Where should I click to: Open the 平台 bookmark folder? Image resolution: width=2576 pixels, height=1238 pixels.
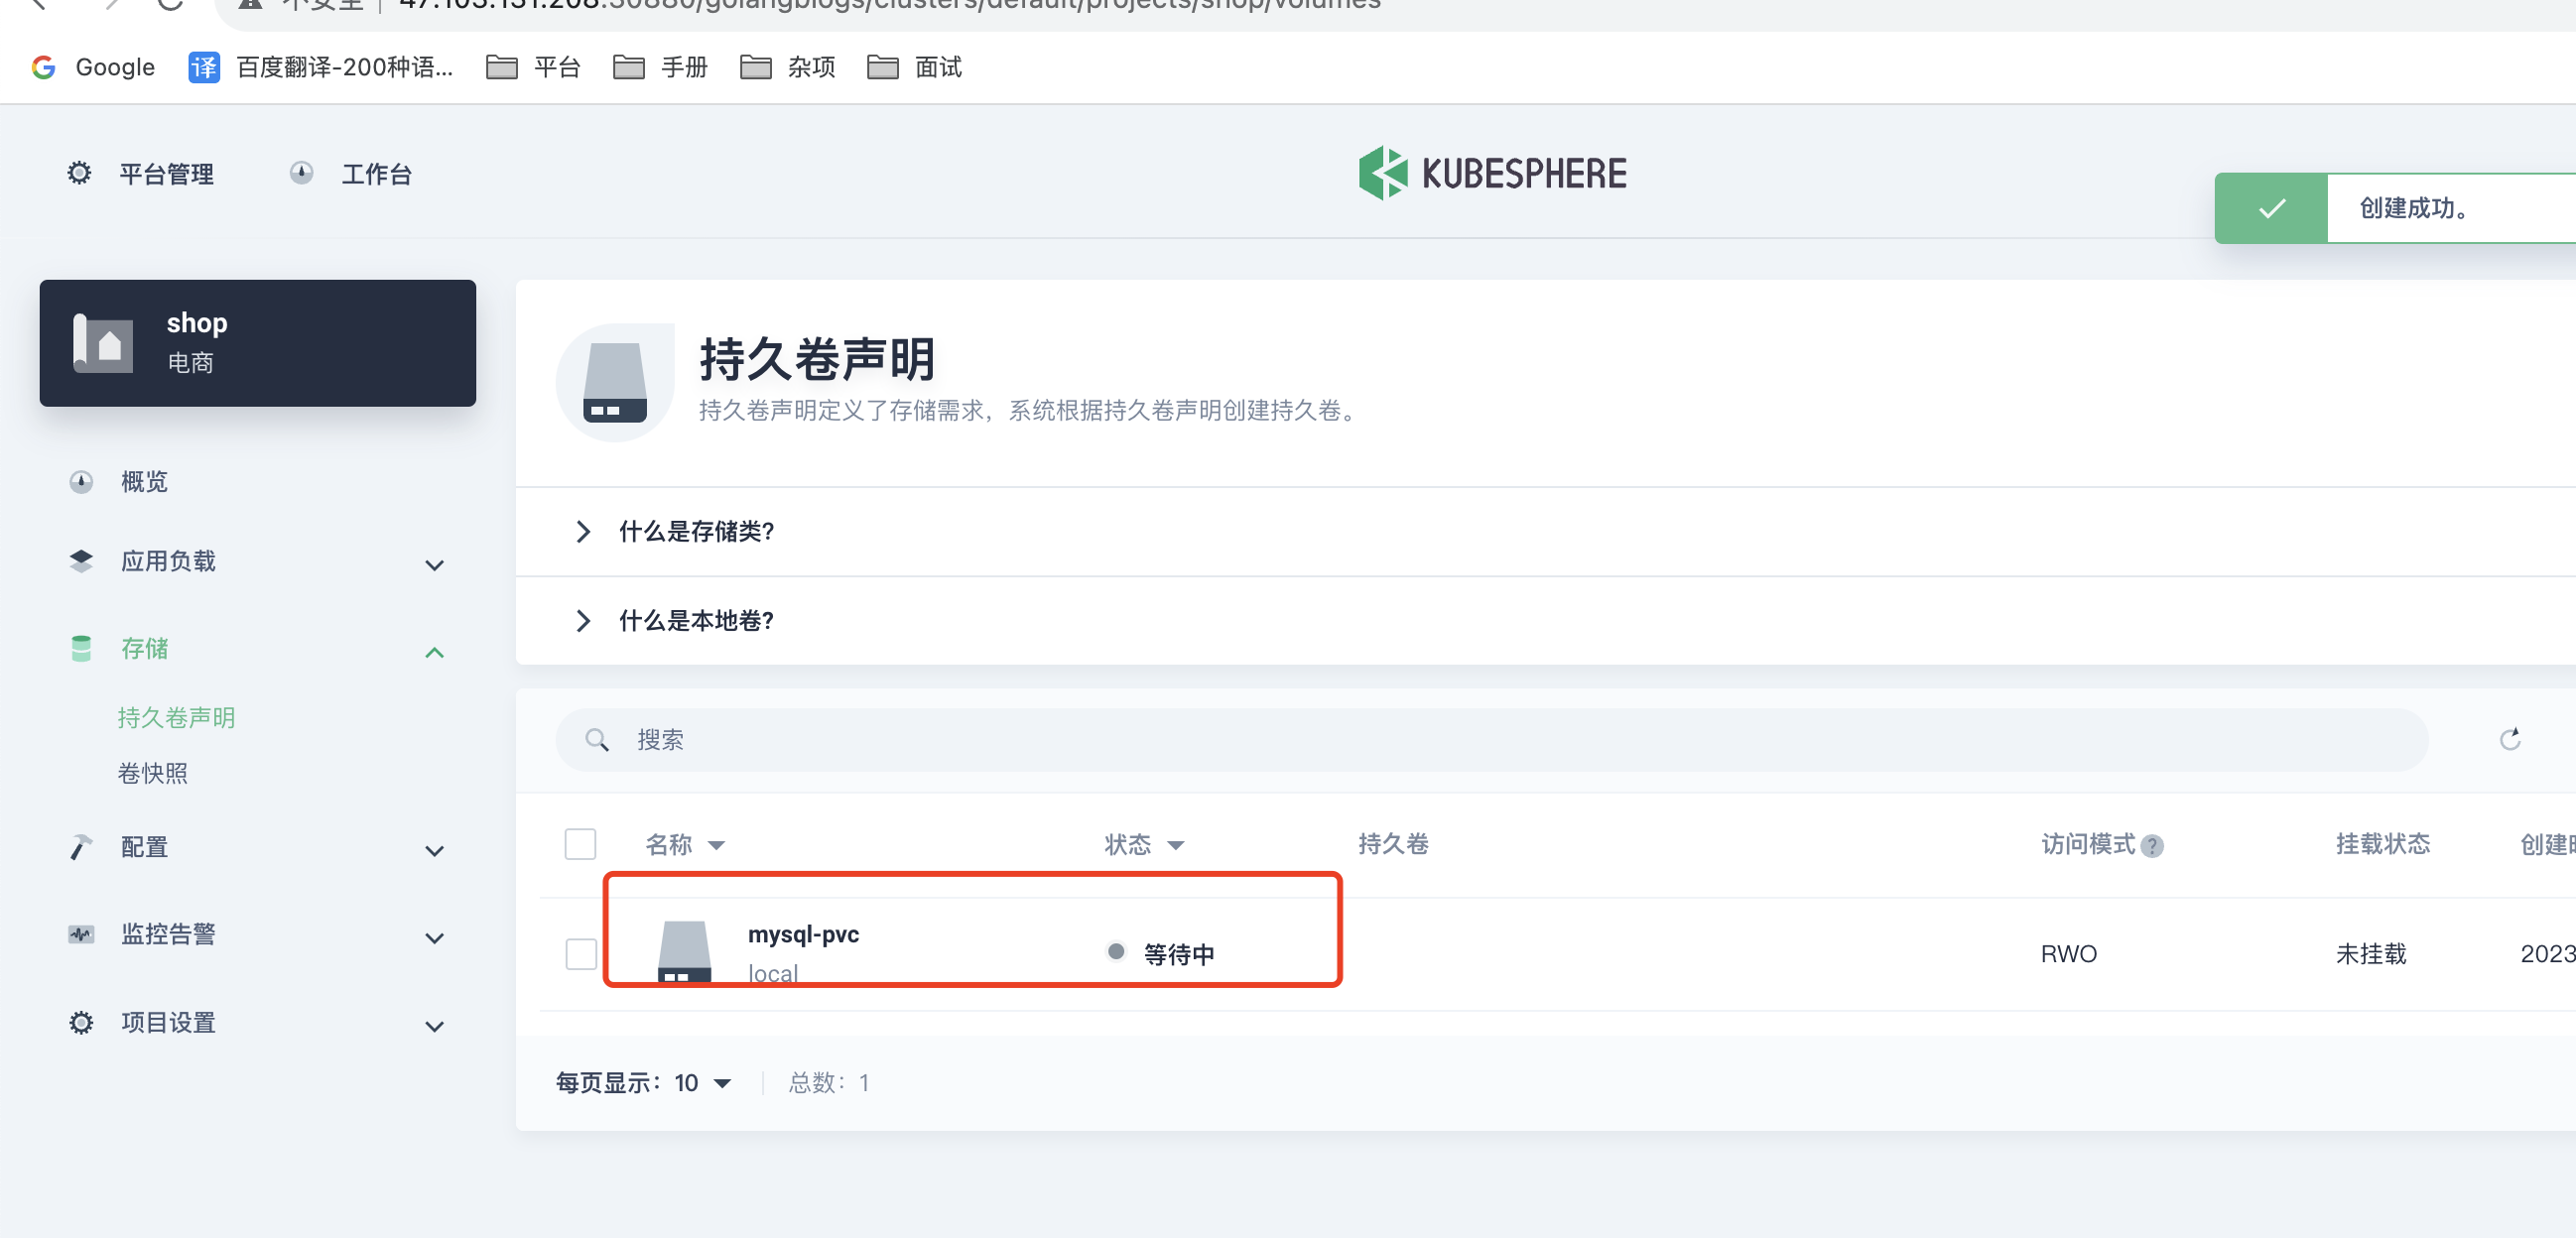pyautogui.click(x=533, y=67)
